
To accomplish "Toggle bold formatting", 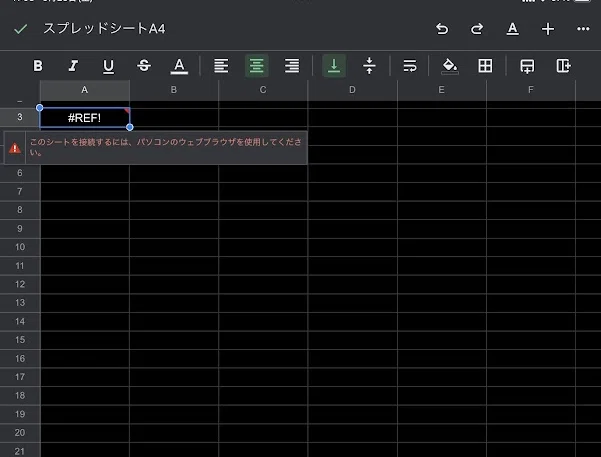I will pos(38,66).
